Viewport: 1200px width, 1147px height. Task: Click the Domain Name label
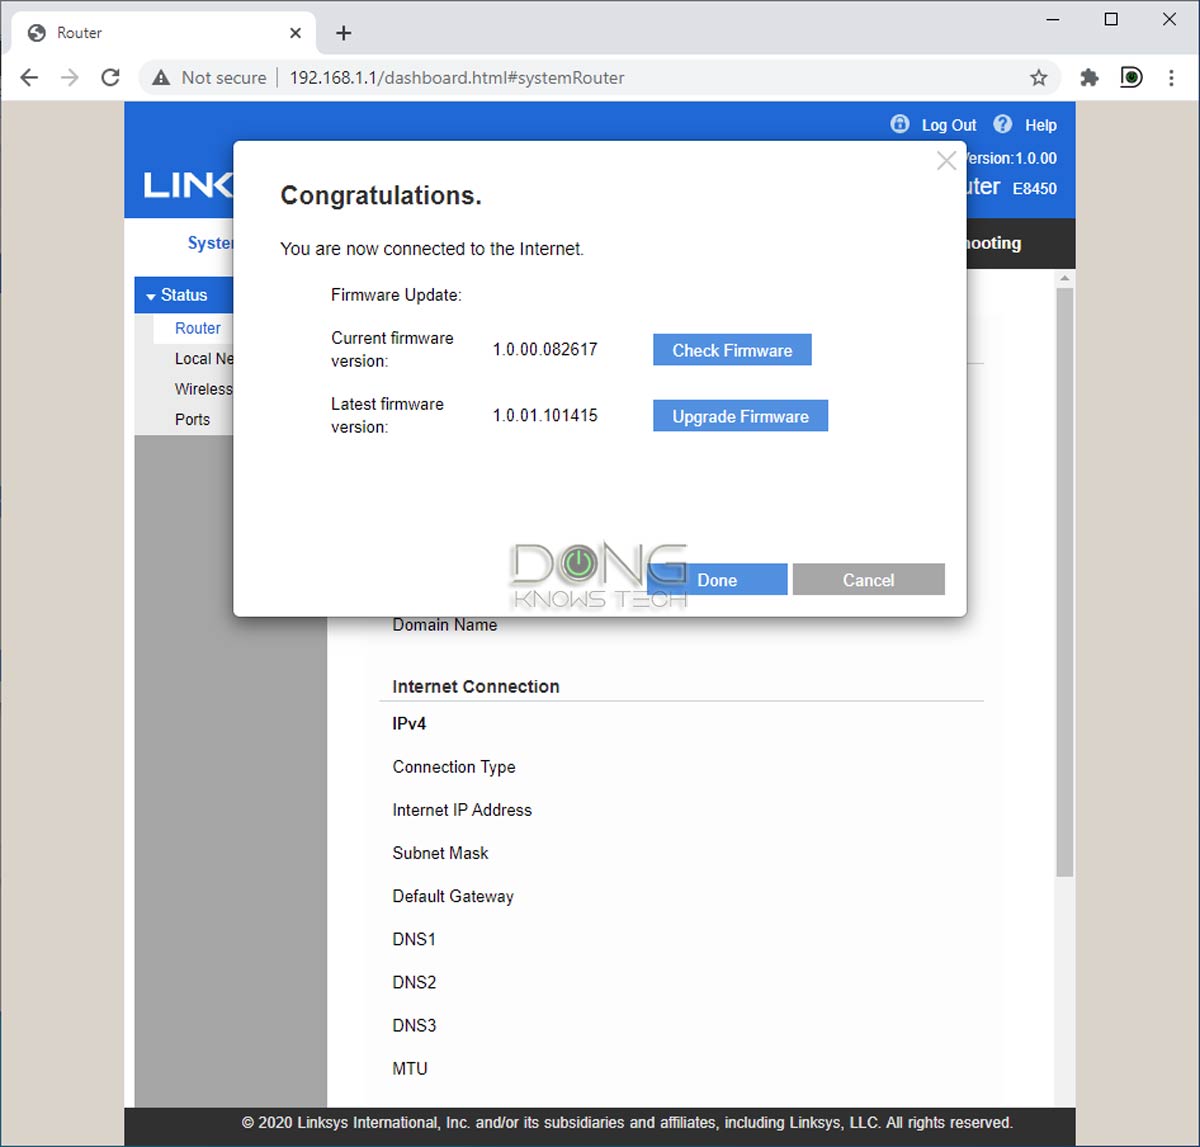[x=445, y=624]
